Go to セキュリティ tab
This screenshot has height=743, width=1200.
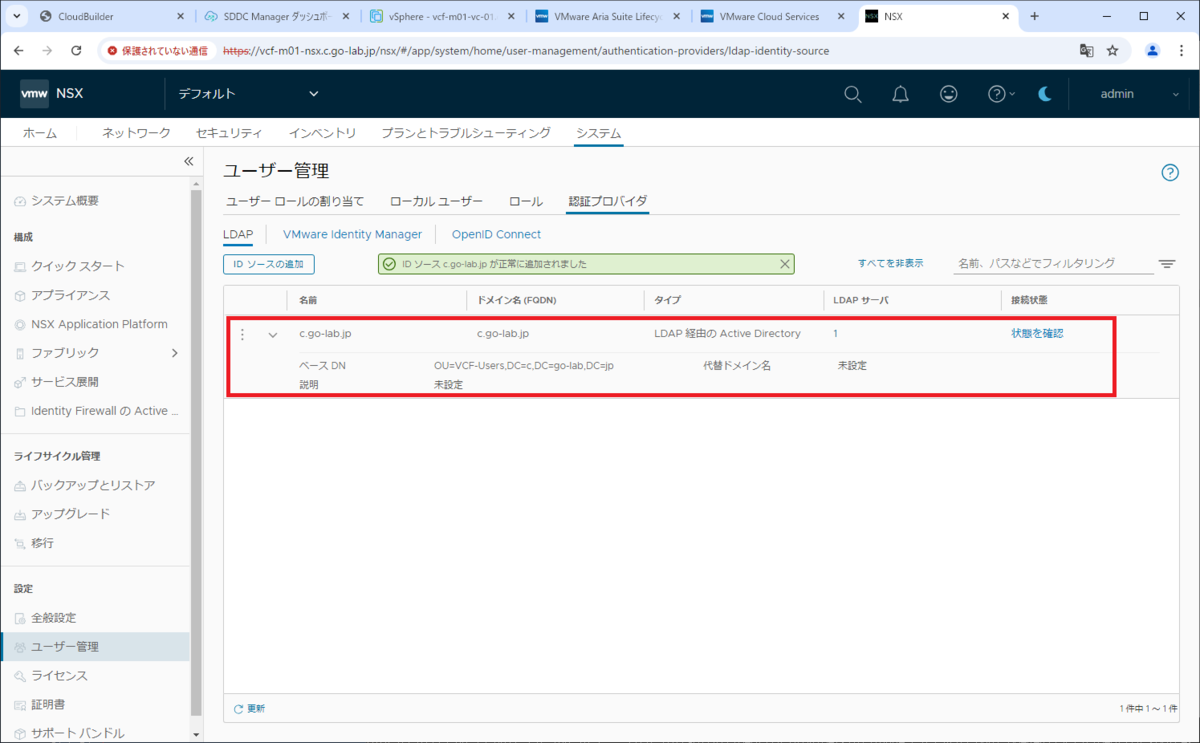tap(229, 133)
